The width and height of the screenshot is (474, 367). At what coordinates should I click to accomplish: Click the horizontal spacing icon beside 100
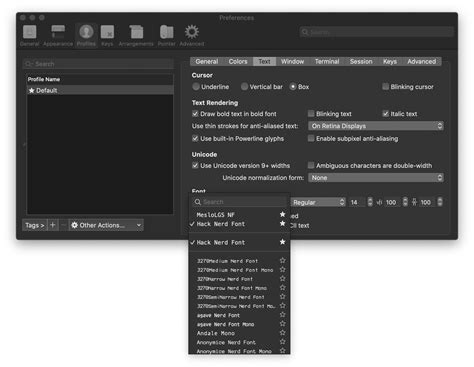point(379,202)
